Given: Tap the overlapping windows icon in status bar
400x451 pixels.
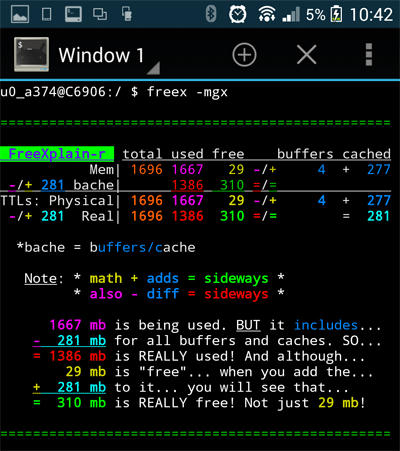Looking at the screenshot, I should pyautogui.click(x=100, y=14).
